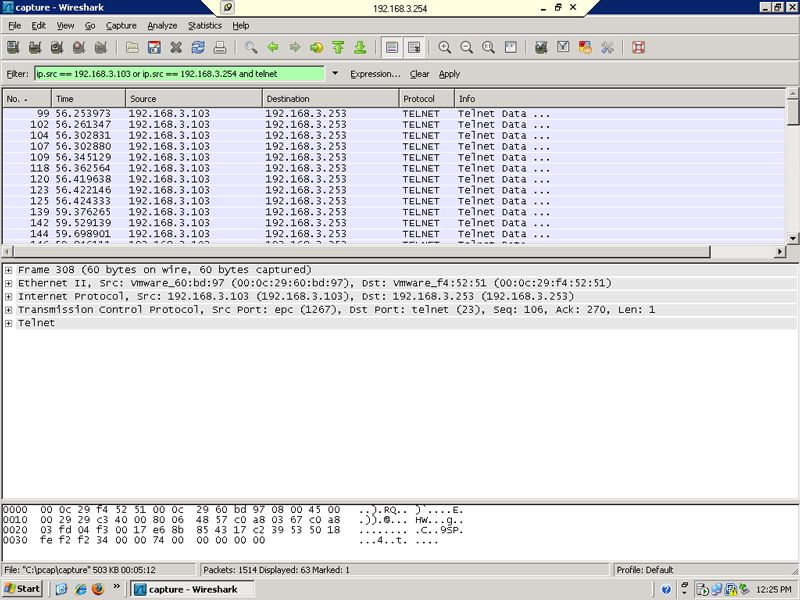Viewport: 800px width, 600px height.
Task: Open the filter Expression... builder
Action: pos(375,74)
